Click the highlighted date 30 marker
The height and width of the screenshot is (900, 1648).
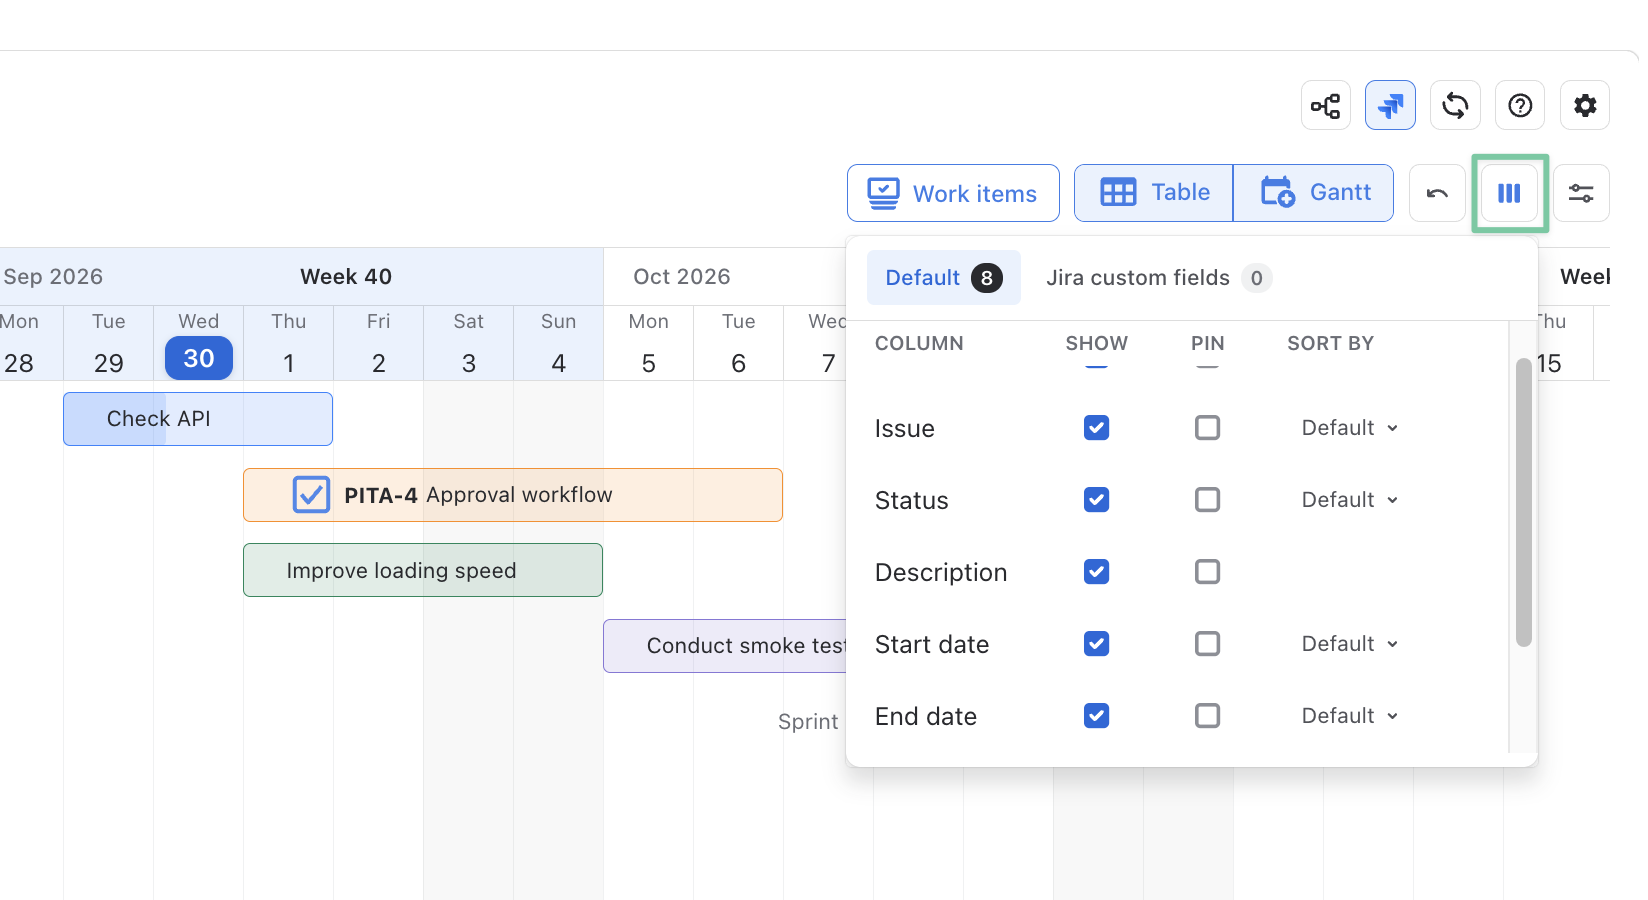[x=199, y=358]
